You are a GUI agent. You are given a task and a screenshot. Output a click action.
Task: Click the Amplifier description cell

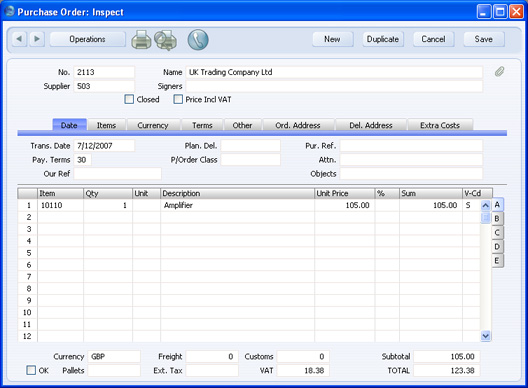point(237,205)
